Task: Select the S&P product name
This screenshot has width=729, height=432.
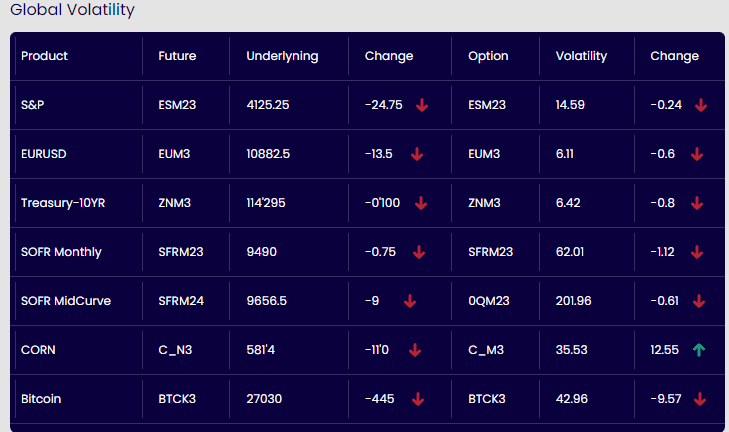Action: point(32,105)
